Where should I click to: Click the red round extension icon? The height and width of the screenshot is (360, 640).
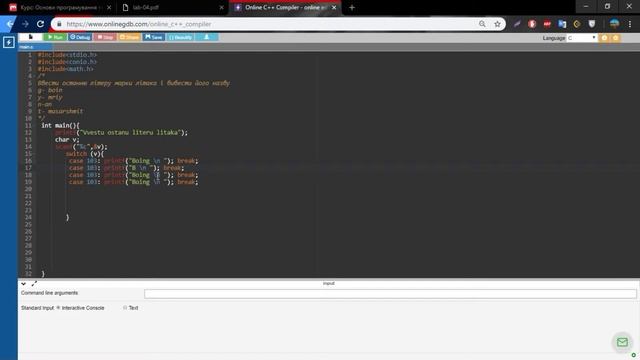click(532, 24)
